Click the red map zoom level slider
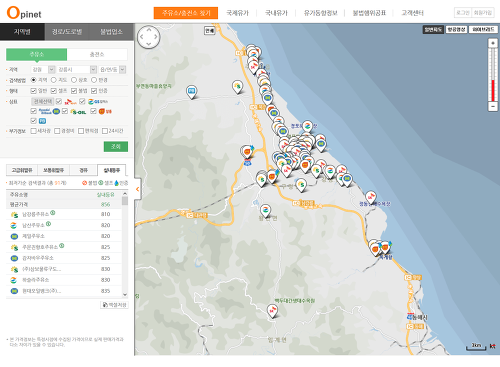Image resolution: width=500 pixels, height=367 pixels. (x=493, y=90)
